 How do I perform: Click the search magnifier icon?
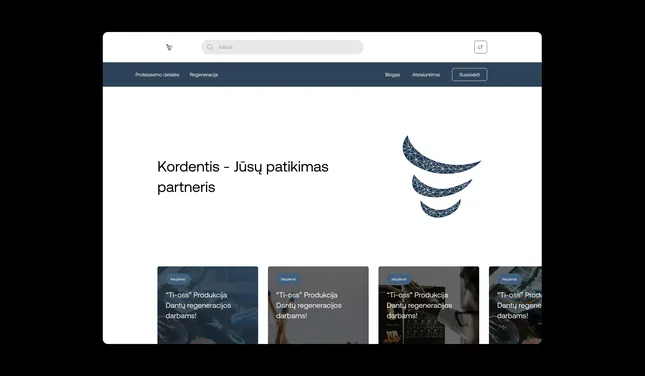coord(210,47)
